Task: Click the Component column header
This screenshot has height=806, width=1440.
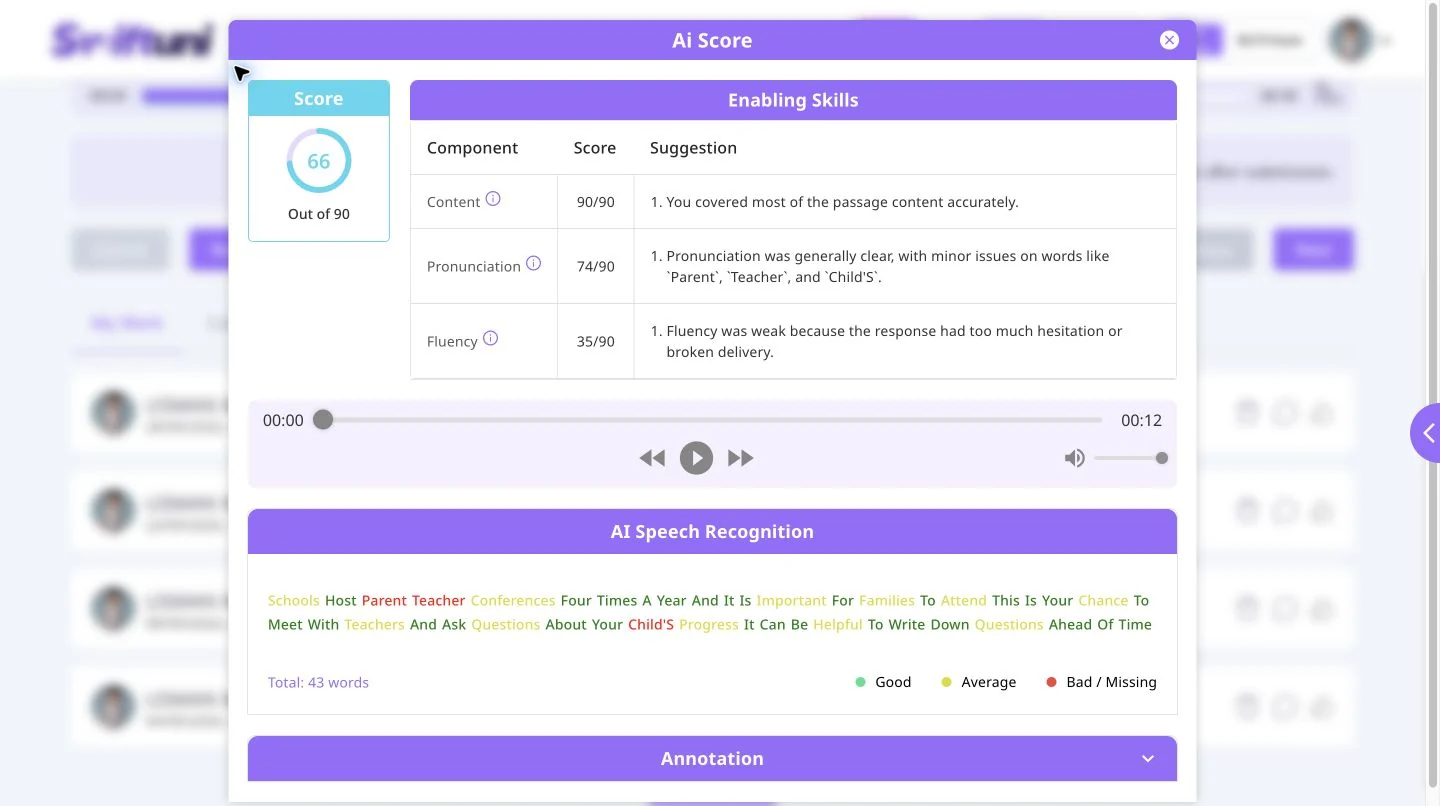Action: coord(472,148)
